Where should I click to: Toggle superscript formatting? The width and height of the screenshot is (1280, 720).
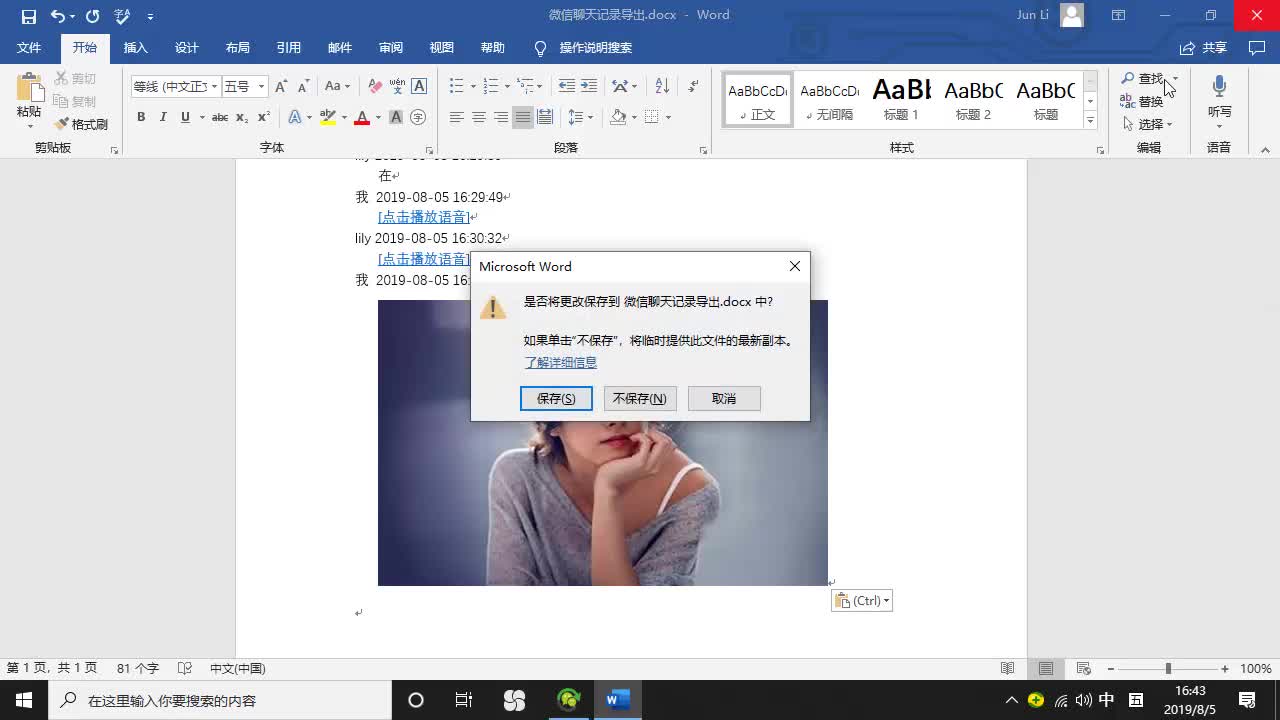coord(264,117)
